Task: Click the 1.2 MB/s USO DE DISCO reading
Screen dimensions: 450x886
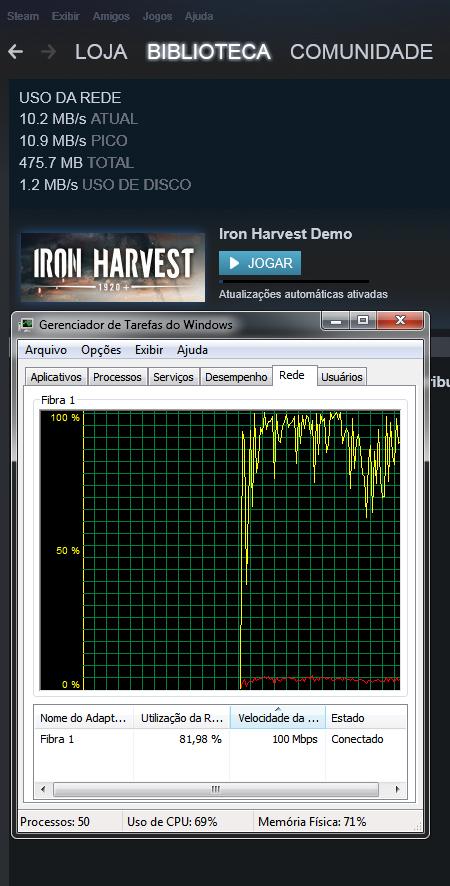Action: [105, 184]
